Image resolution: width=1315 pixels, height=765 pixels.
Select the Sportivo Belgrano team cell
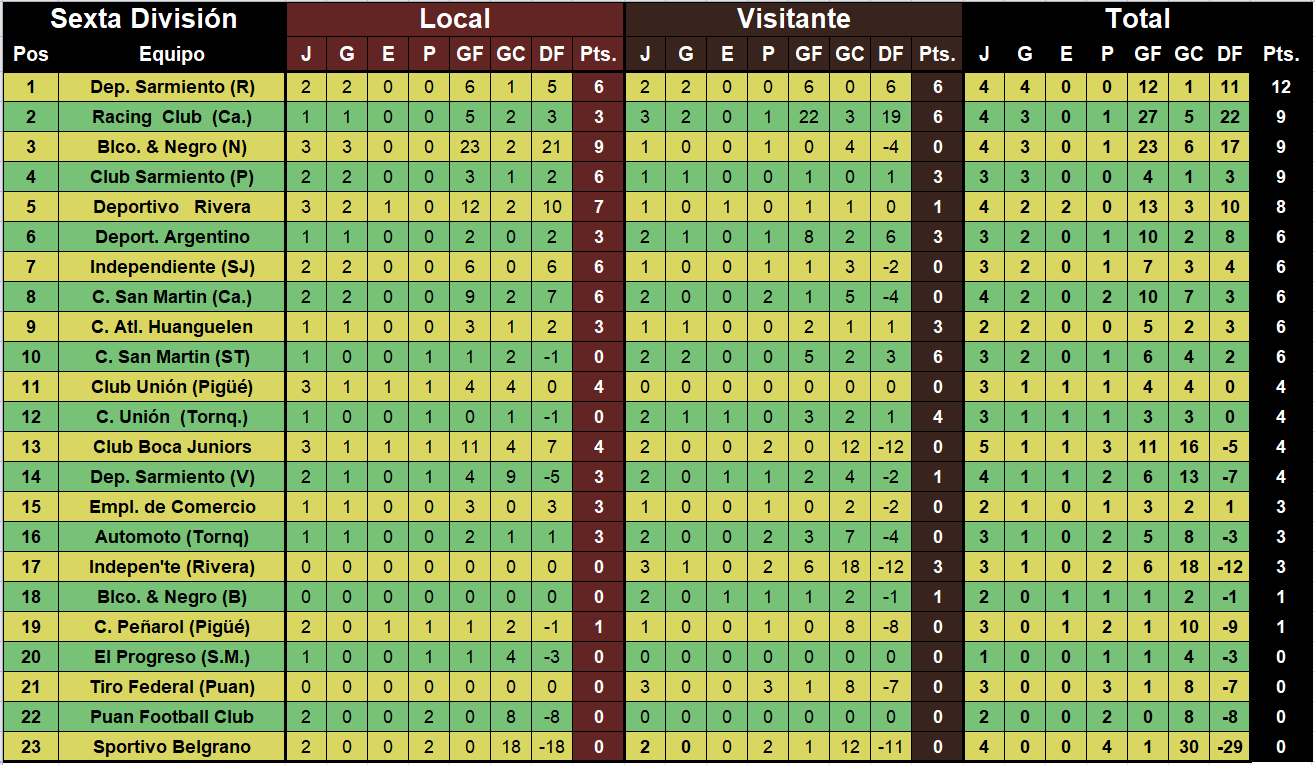coord(172,747)
